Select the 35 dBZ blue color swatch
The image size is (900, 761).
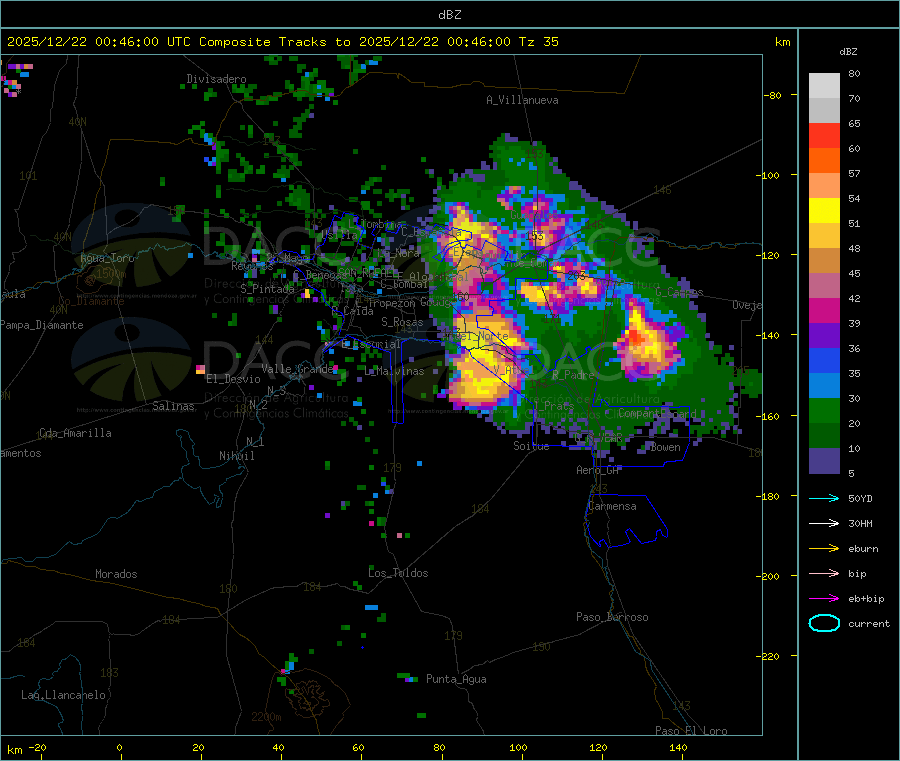(824, 360)
